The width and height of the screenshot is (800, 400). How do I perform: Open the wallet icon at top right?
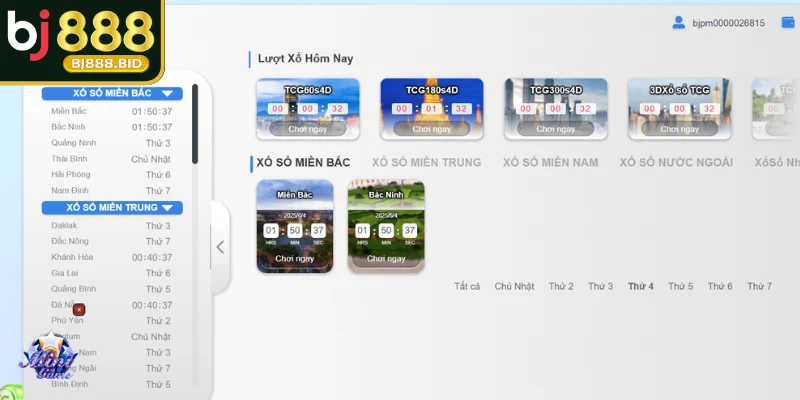pyautogui.click(x=788, y=22)
